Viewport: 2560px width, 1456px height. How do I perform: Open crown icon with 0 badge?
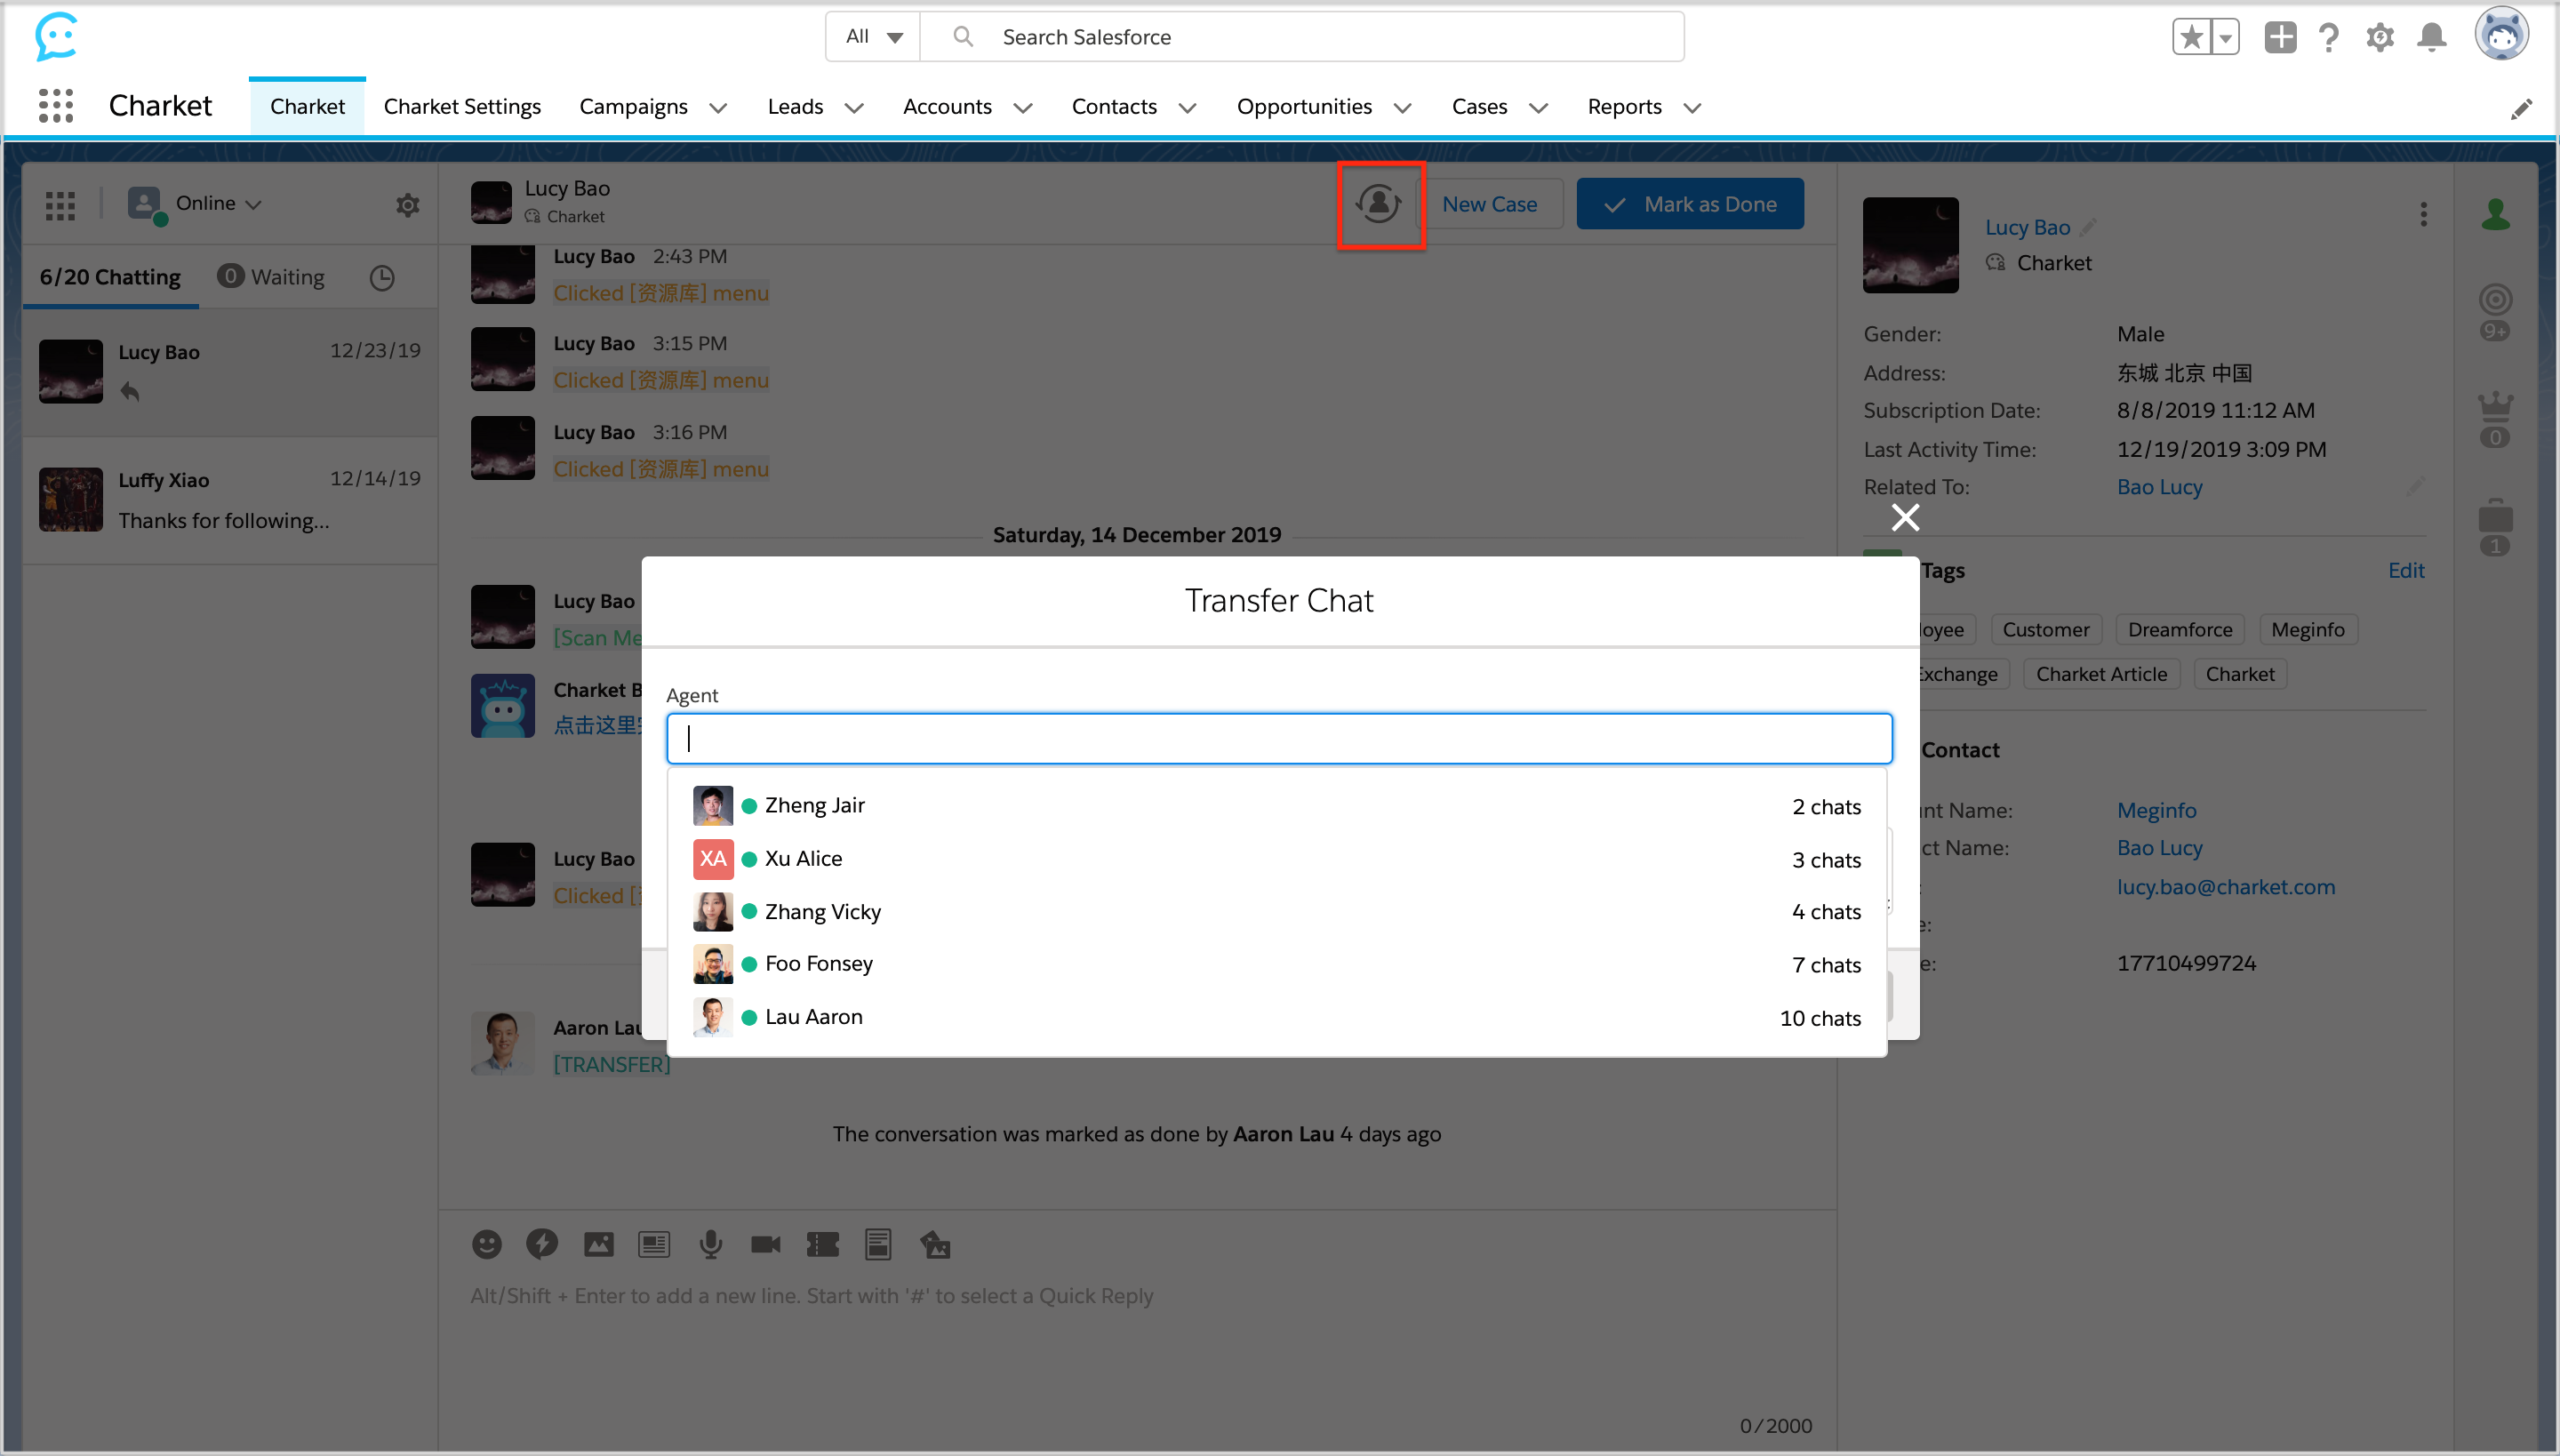click(2496, 418)
